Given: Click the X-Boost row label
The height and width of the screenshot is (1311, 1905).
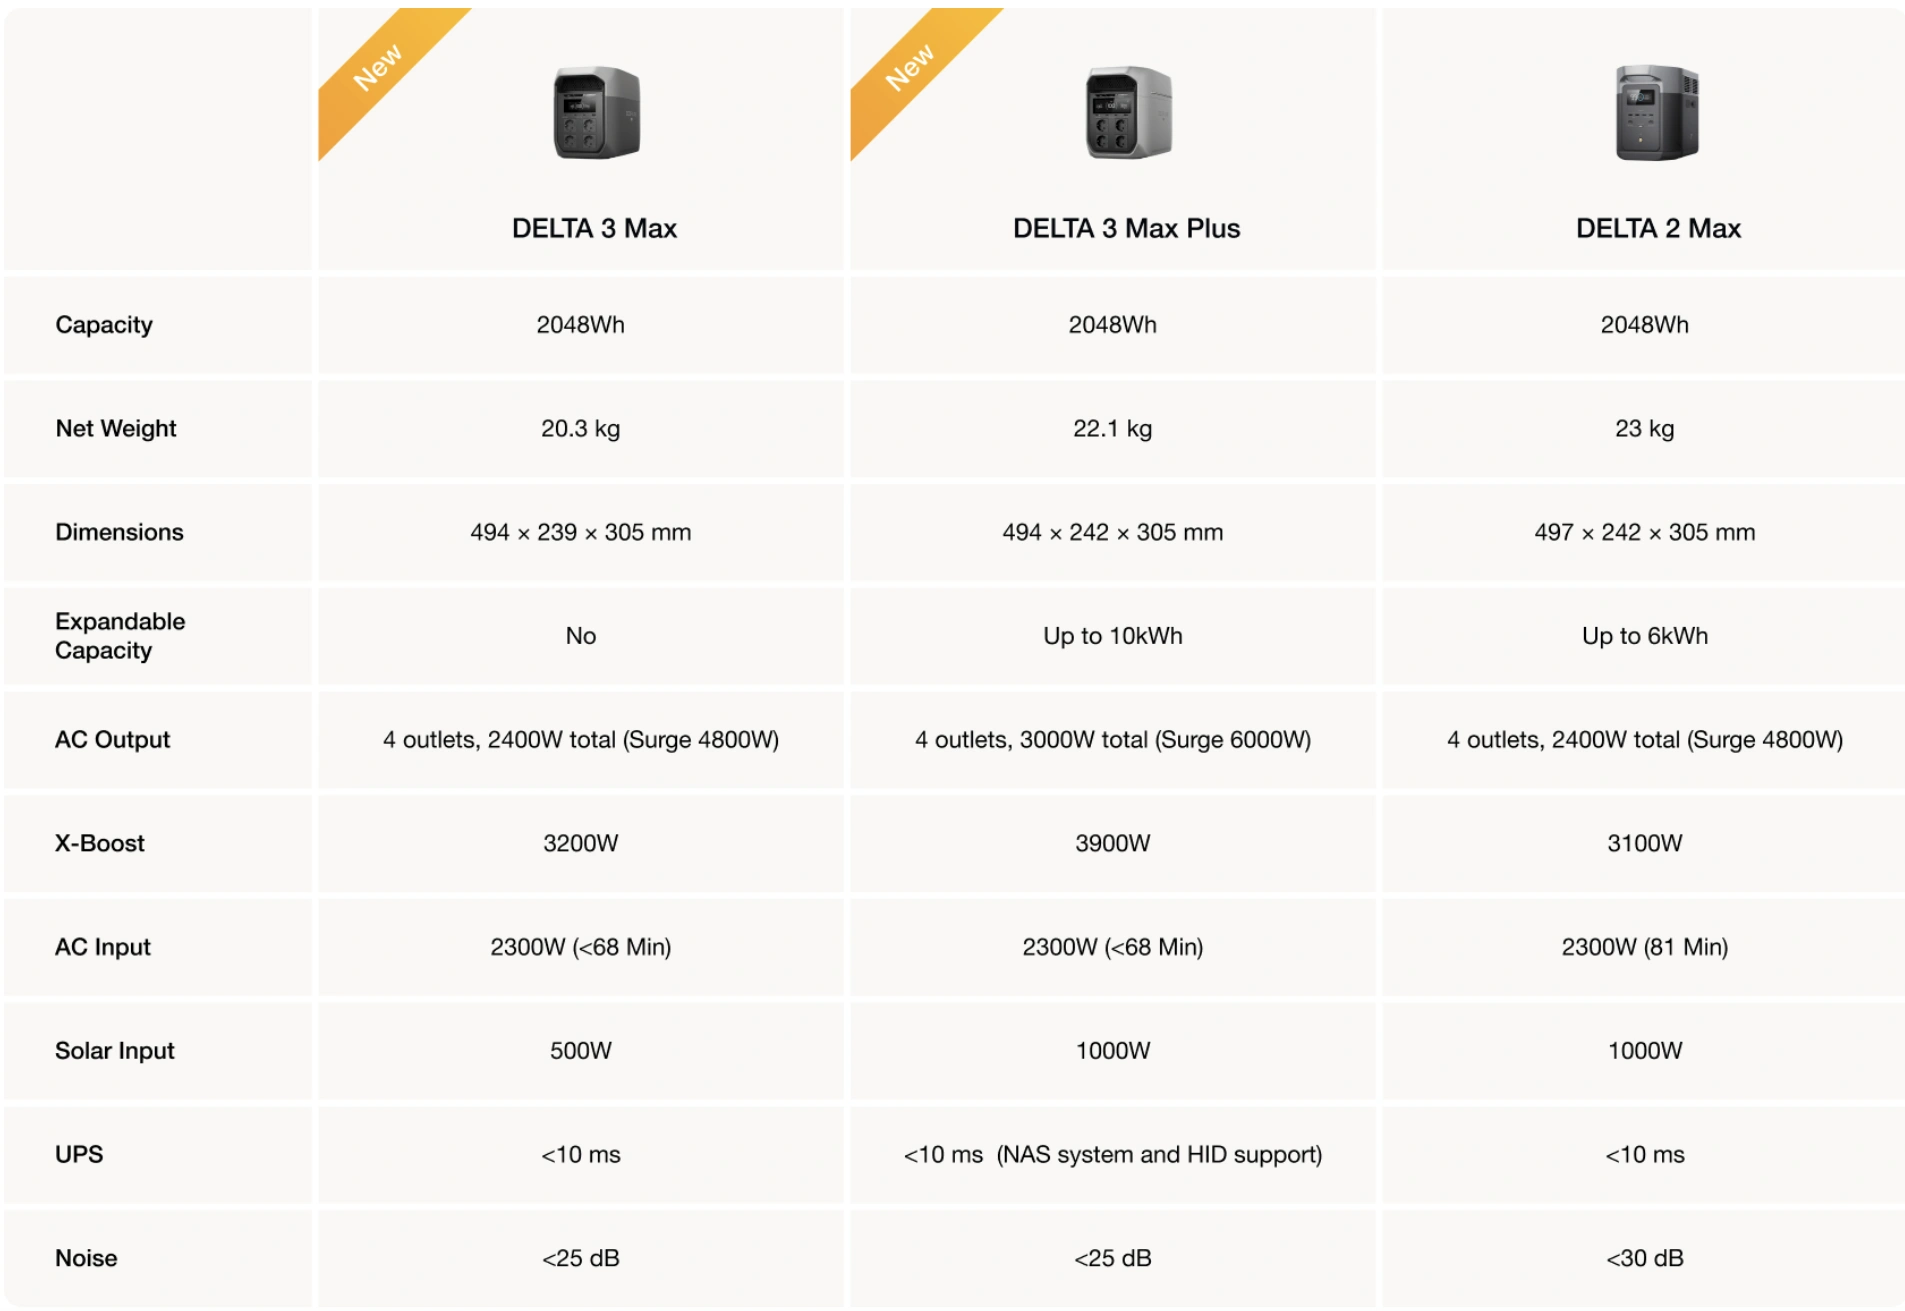Looking at the screenshot, I should [100, 844].
